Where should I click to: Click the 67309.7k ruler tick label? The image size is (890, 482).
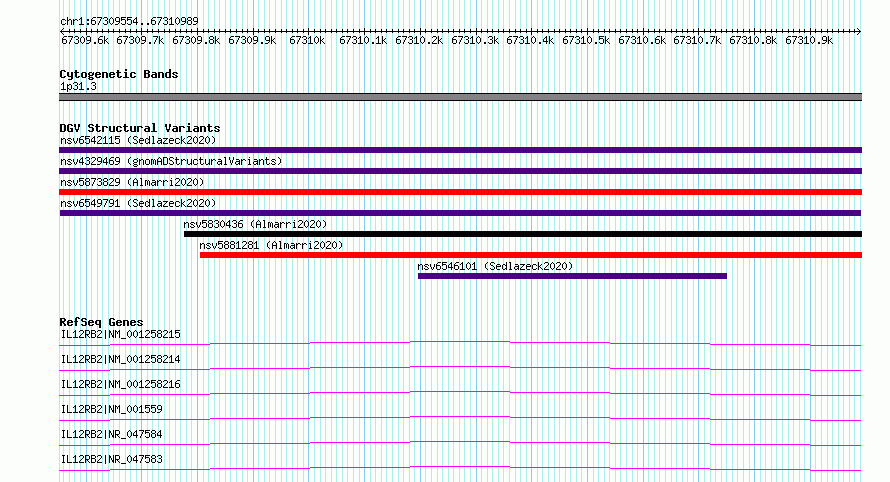140,40
